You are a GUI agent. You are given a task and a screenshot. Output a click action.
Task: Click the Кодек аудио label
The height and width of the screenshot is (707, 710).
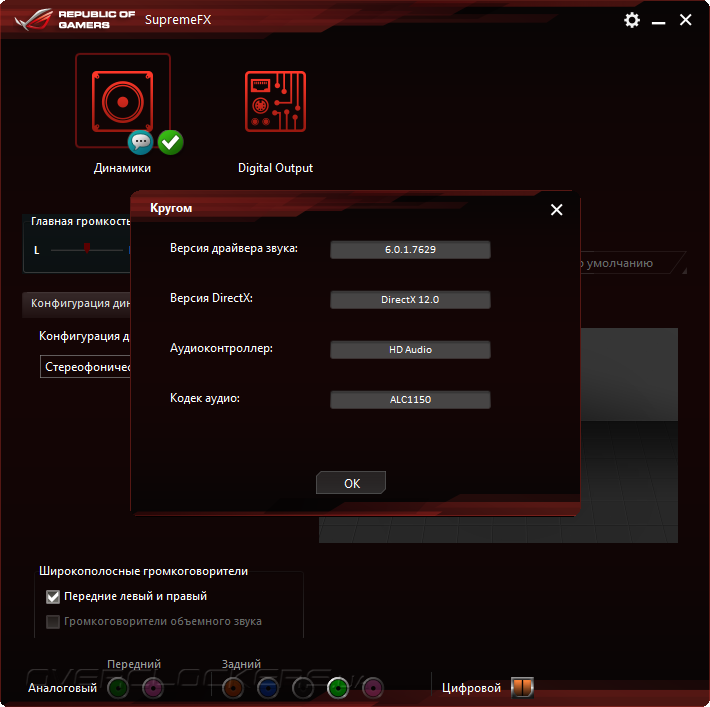(205, 398)
